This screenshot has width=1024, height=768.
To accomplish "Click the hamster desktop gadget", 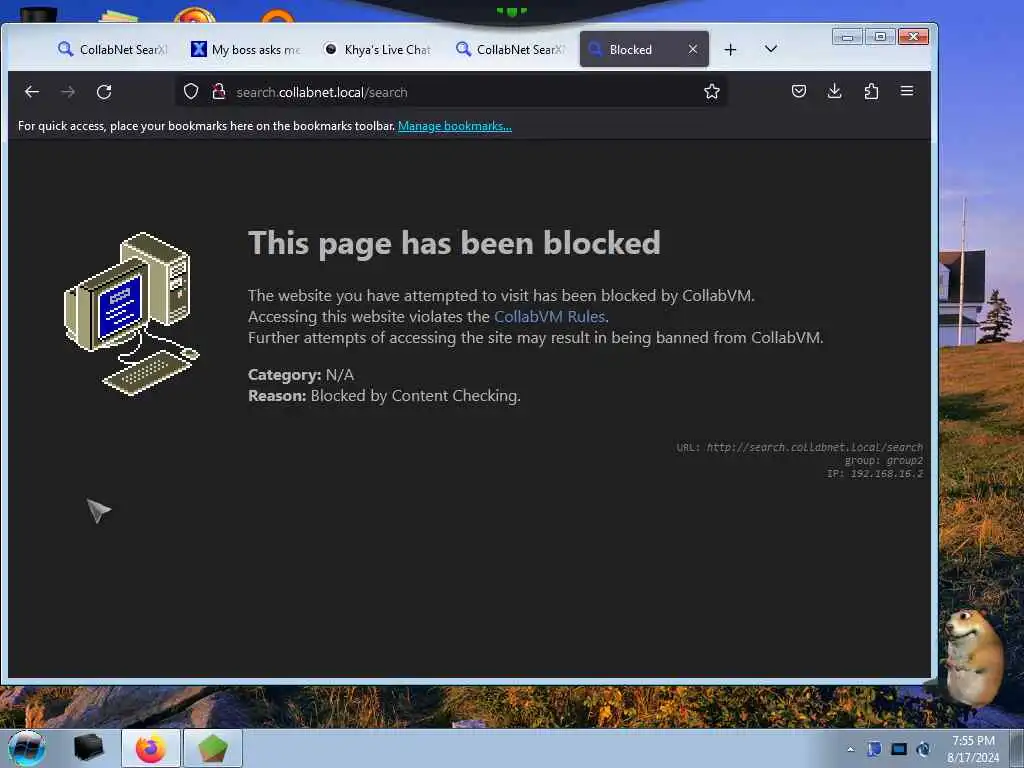I will (973, 657).
